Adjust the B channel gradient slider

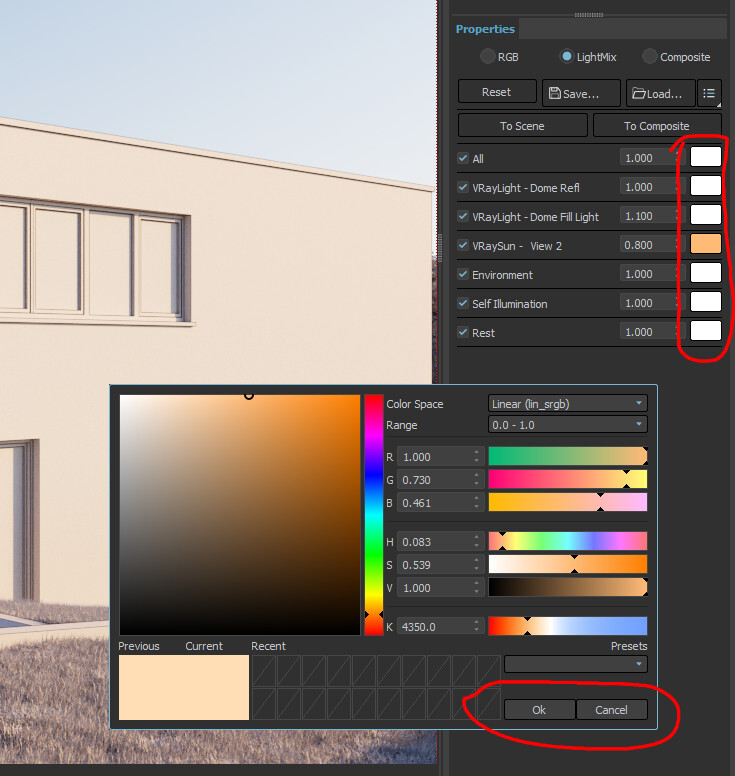click(x=568, y=502)
